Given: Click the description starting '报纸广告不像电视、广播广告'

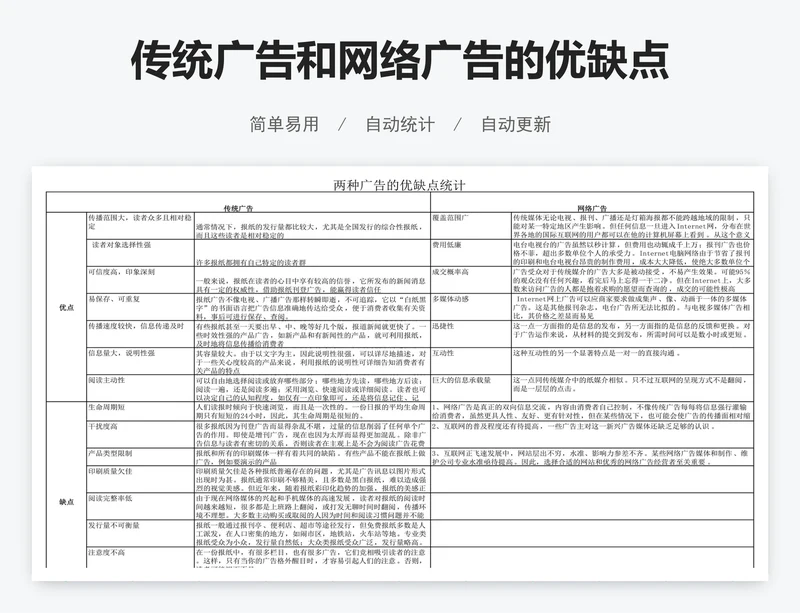Looking at the screenshot, I should pos(310,307).
